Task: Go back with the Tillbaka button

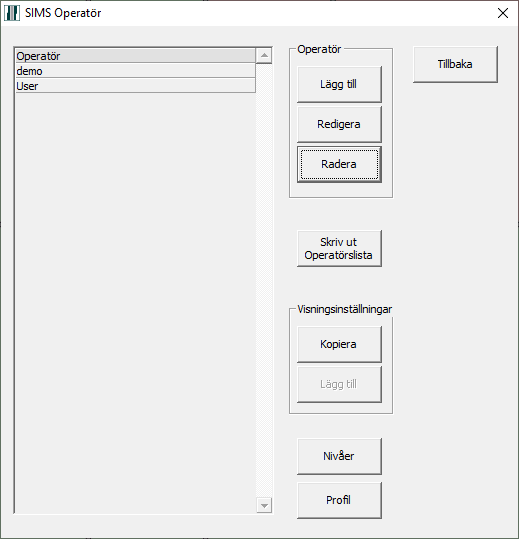Action: tap(455, 64)
